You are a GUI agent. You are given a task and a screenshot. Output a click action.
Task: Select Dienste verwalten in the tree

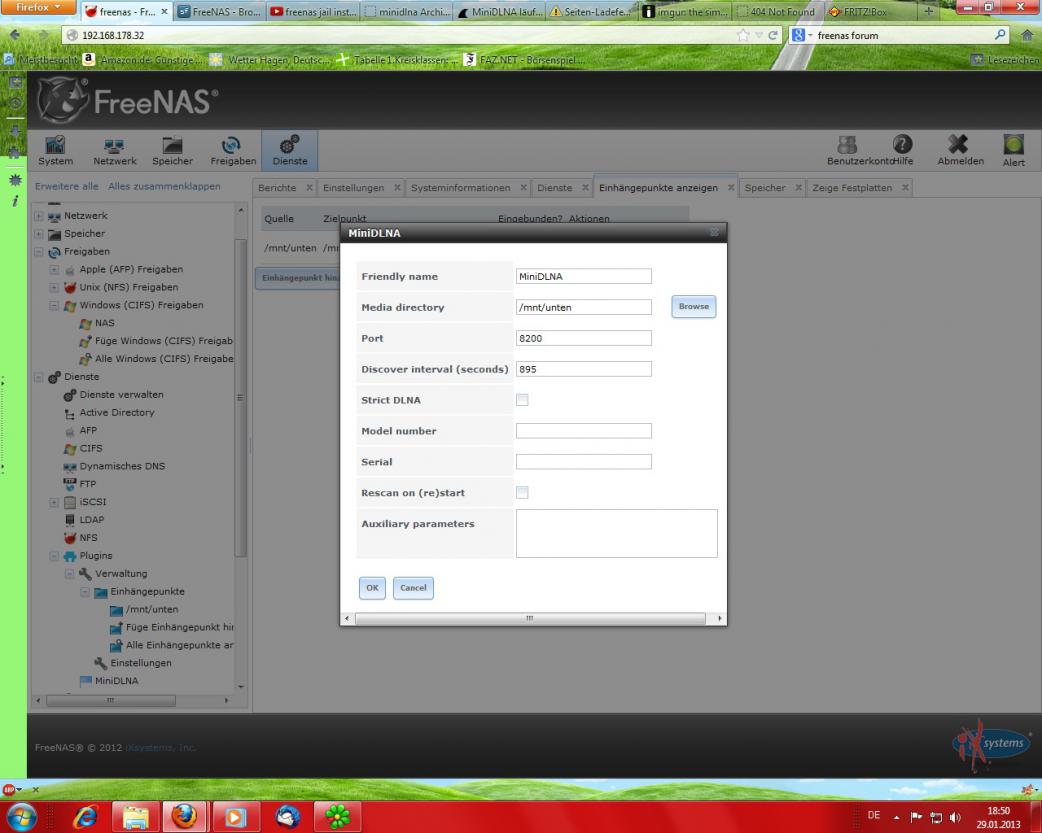coord(122,395)
